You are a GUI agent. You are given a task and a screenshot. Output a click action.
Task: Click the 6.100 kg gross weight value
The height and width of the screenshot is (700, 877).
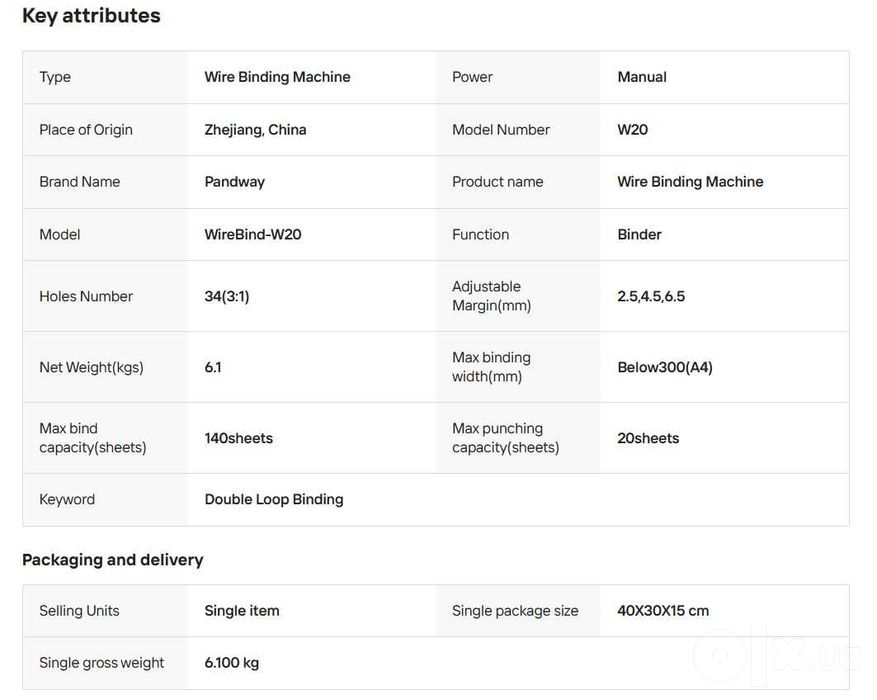click(x=232, y=663)
